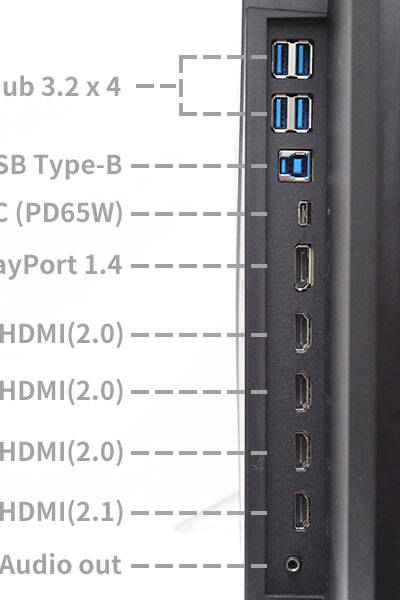Image resolution: width=400 pixels, height=600 pixels.
Task: Select right USB port in the second pair
Action: point(304,114)
